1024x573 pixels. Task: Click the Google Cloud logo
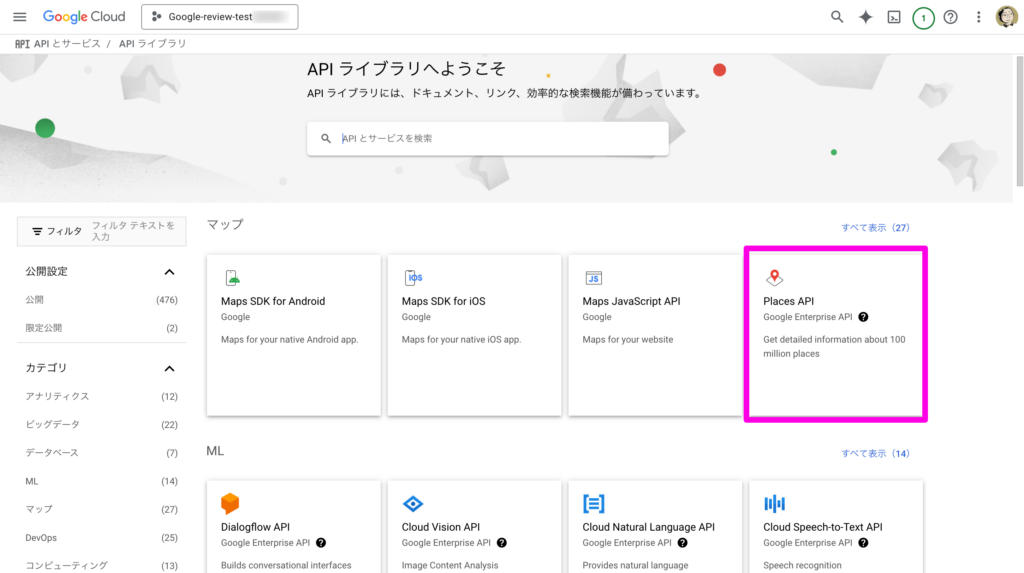point(84,17)
